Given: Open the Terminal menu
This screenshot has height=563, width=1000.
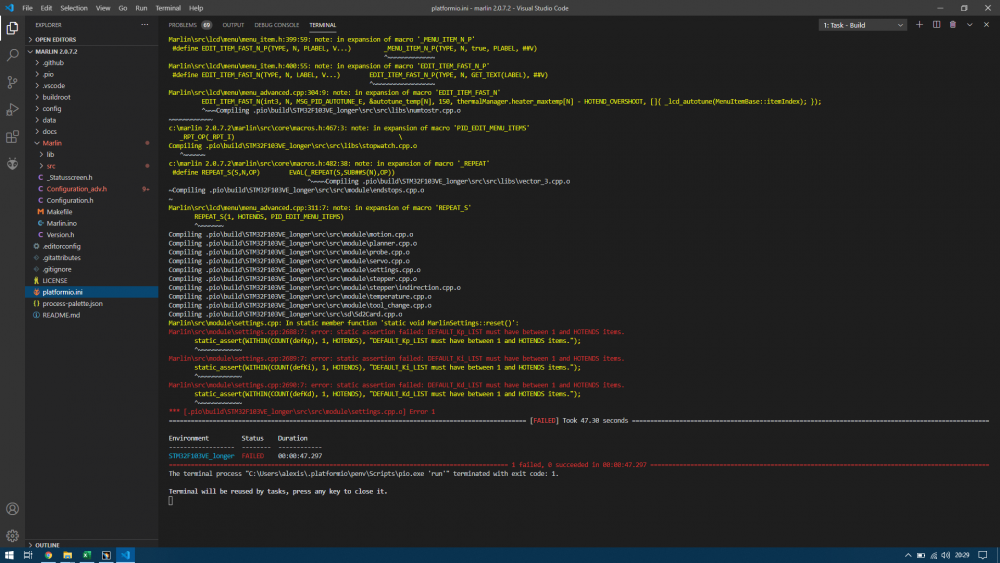Looking at the screenshot, I should pyautogui.click(x=168, y=8).
